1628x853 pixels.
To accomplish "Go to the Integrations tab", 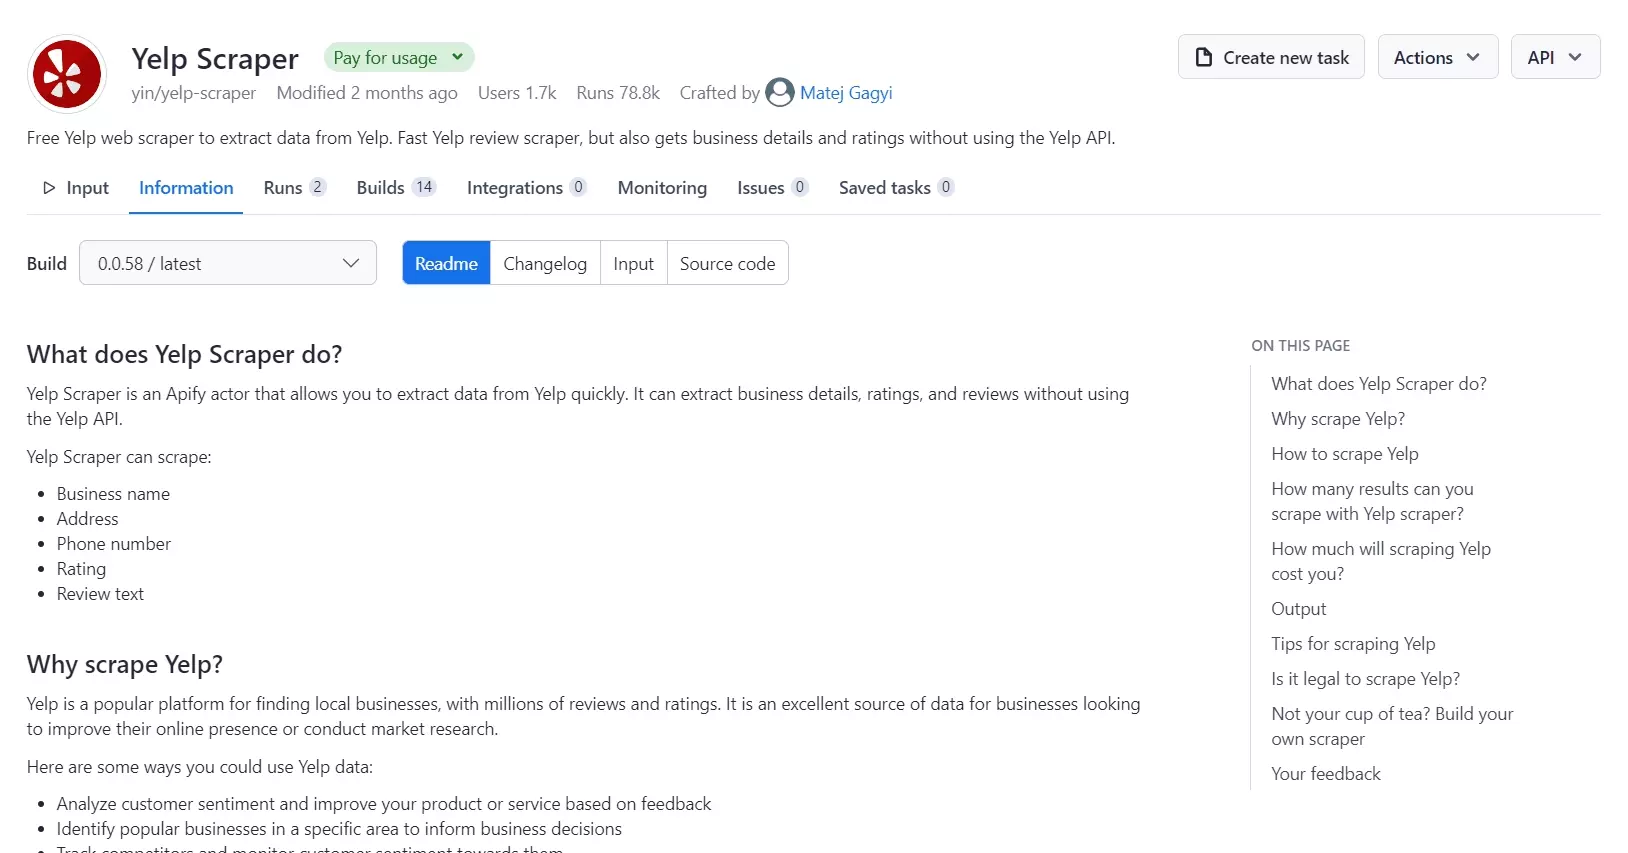I will 525,188.
